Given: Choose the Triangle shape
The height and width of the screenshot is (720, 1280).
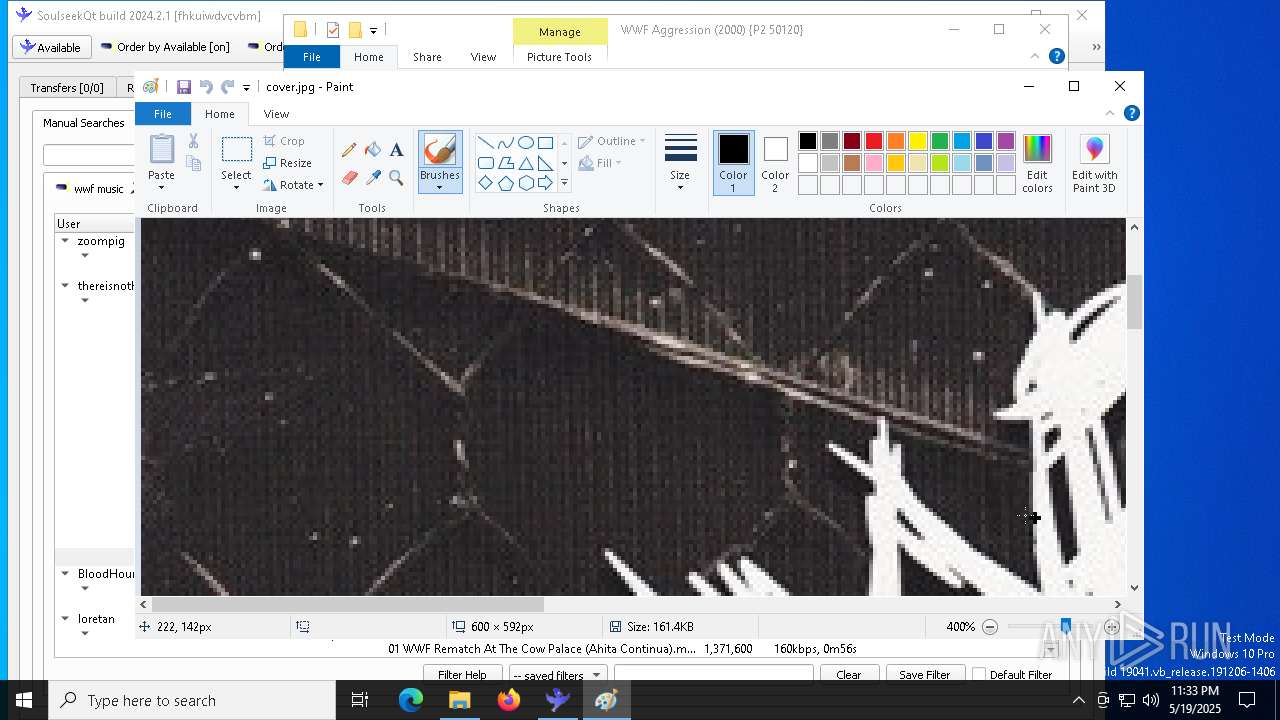Looking at the screenshot, I should point(525,163).
